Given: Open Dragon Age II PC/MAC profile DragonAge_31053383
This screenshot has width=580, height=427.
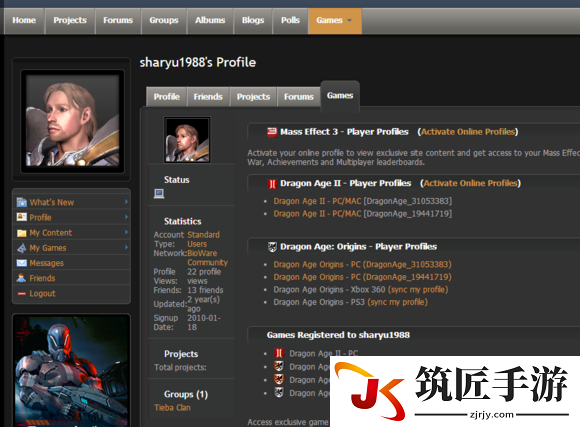Looking at the screenshot, I should [x=362, y=201].
